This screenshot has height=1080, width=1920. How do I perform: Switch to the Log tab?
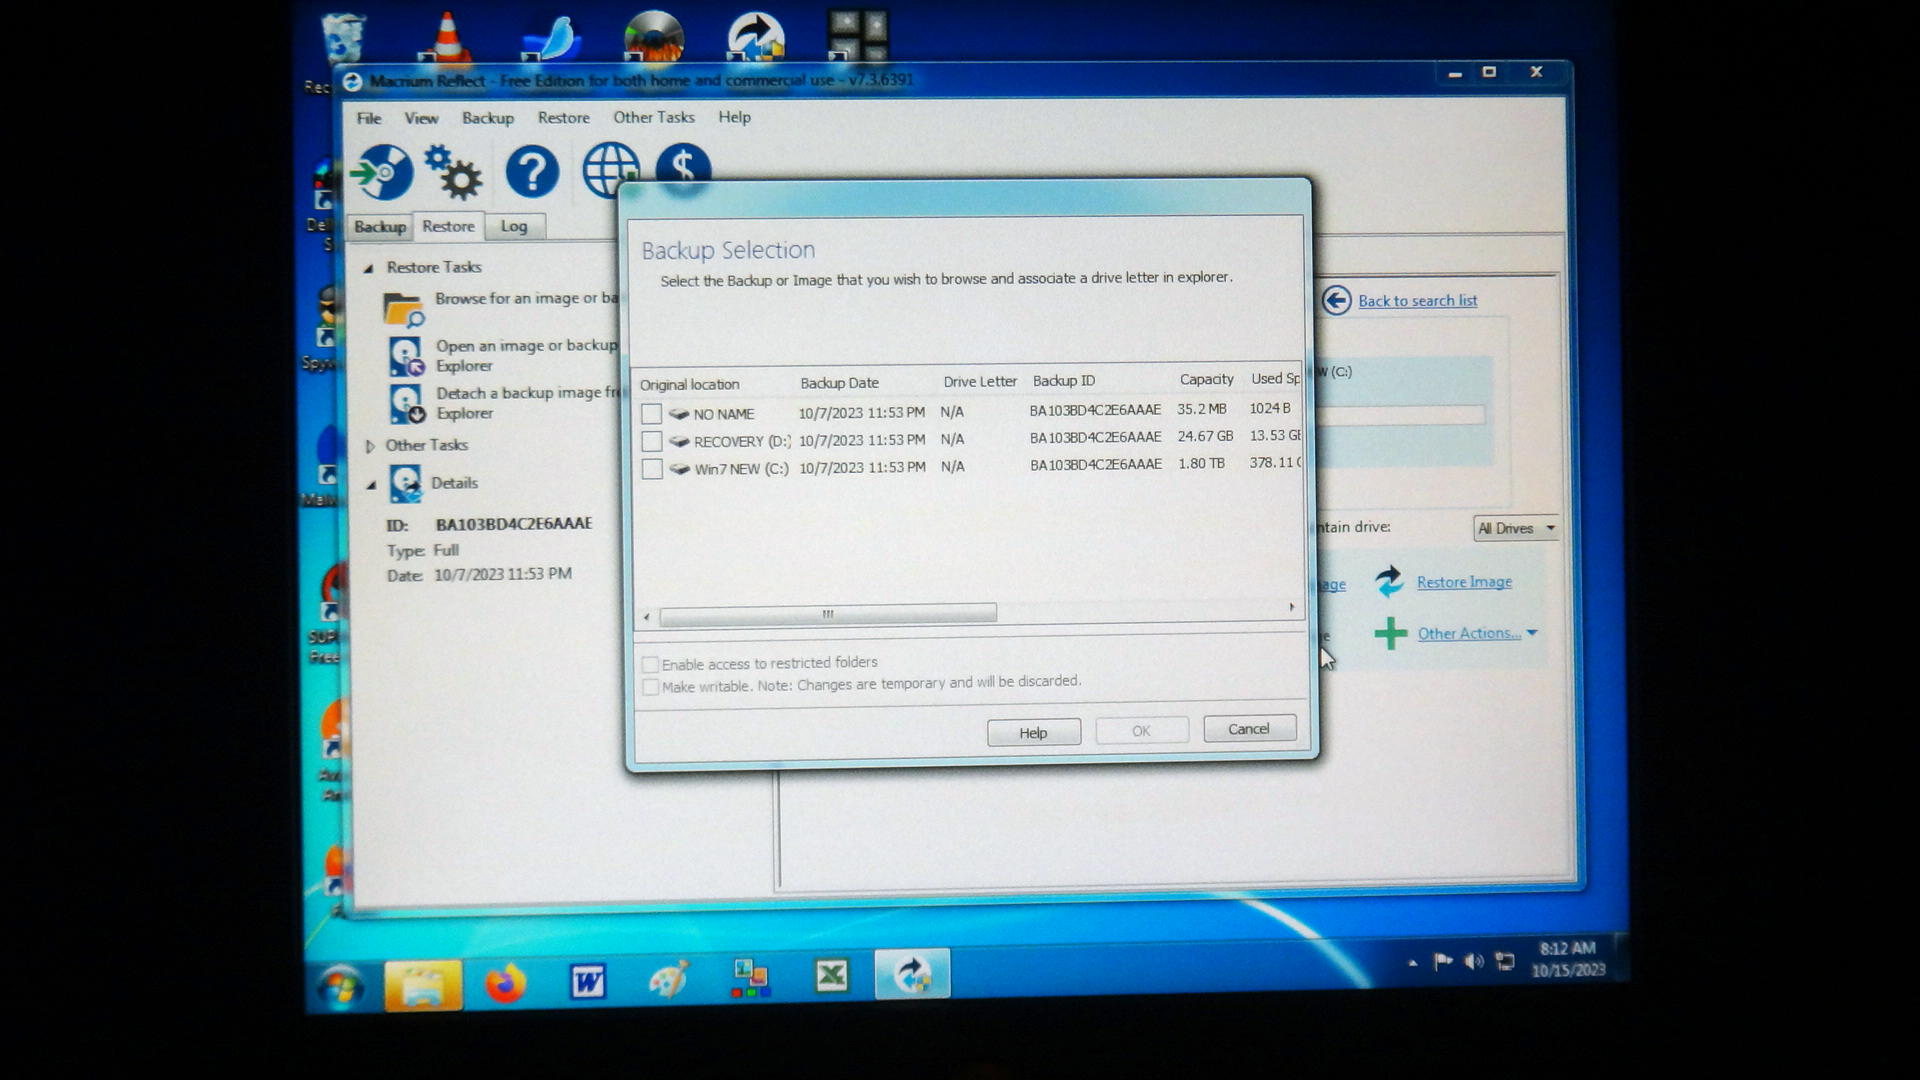pyautogui.click(x=514, y=227)
